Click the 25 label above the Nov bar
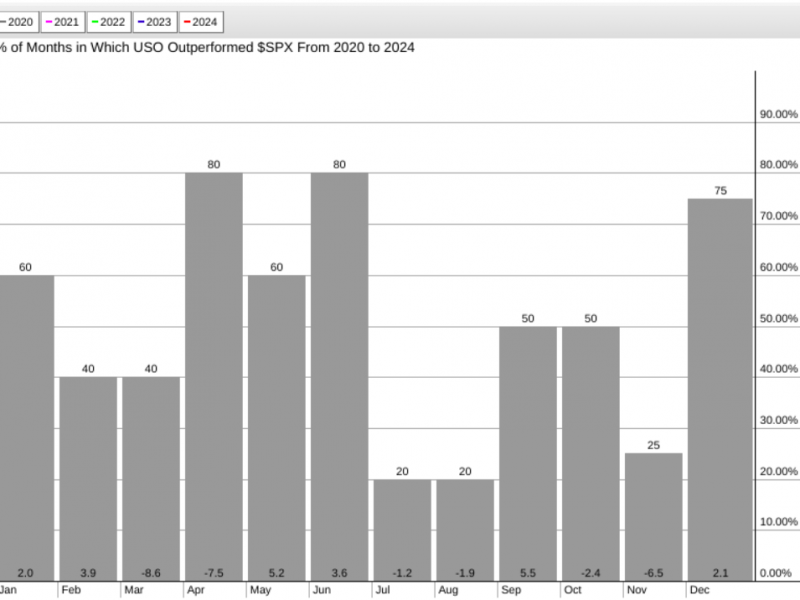This screenshot has height=600, width=800. click(x=654, y=445)
